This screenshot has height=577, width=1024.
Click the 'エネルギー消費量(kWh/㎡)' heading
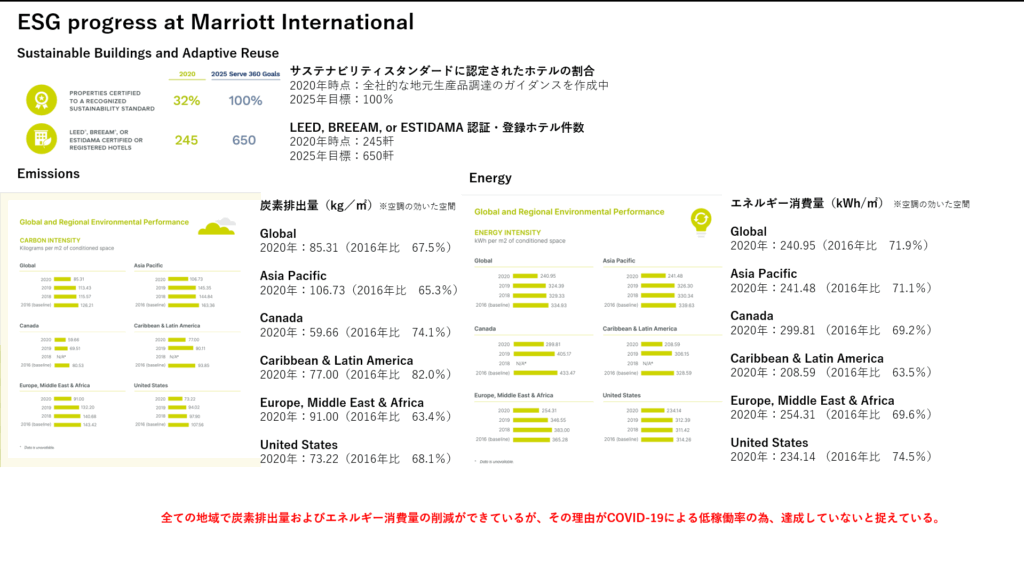[807, 203]
